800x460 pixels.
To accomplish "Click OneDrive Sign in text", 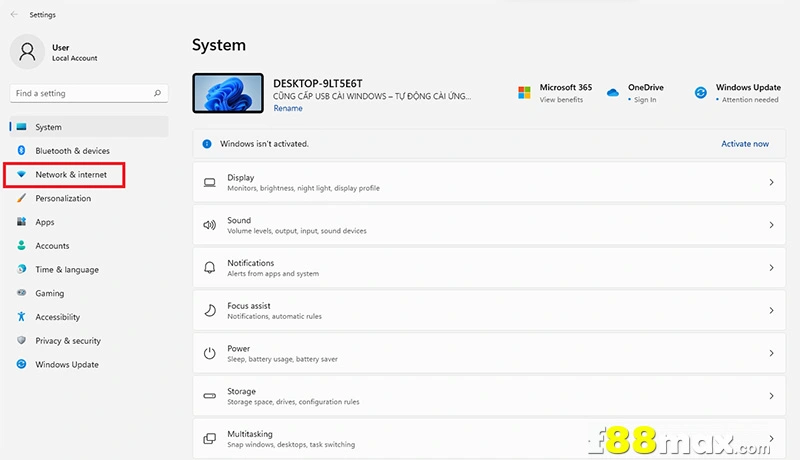I will coord(645,99).
